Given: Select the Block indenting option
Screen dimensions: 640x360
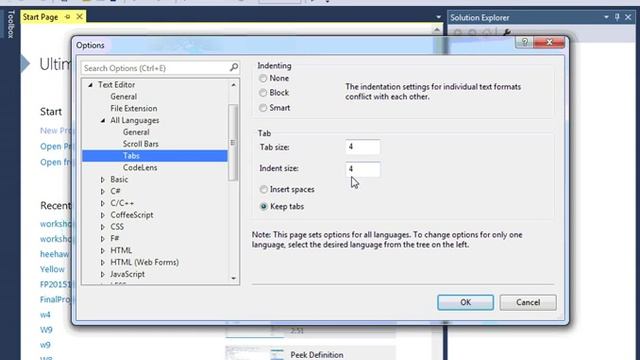Looking at the screenshot, I should 263,93.
